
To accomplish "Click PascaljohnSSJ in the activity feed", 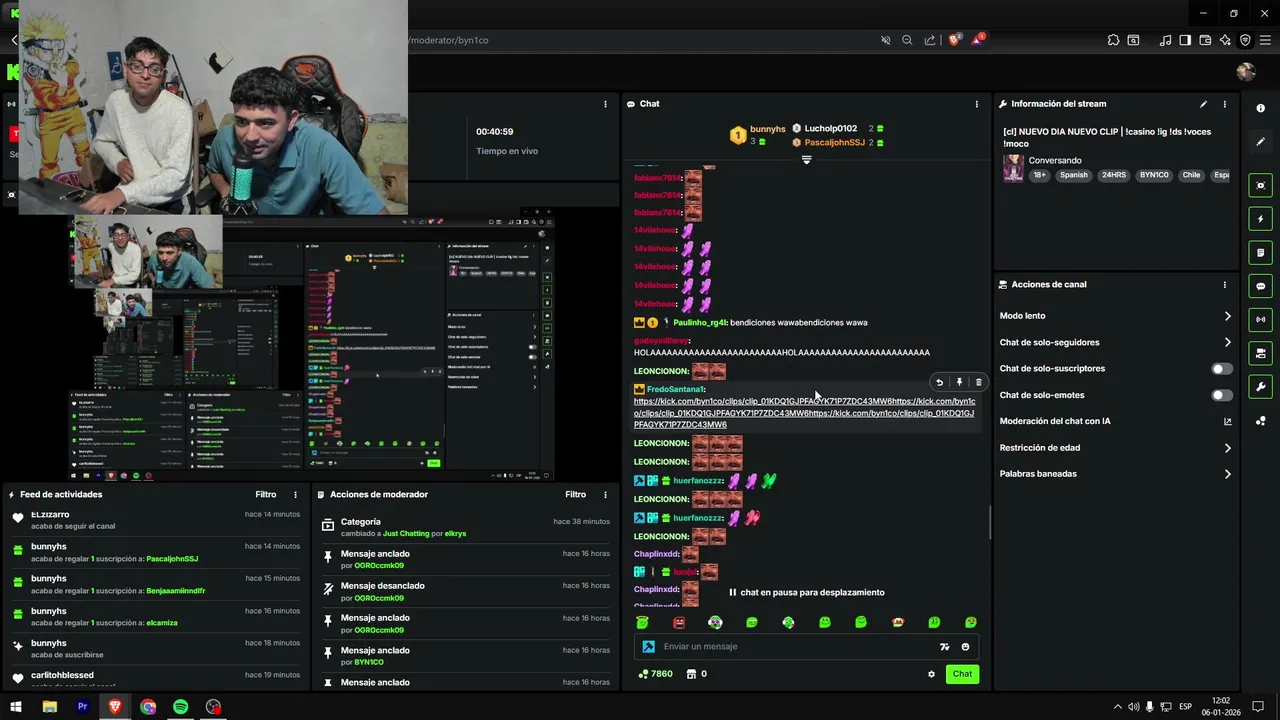I will [172, 559].
